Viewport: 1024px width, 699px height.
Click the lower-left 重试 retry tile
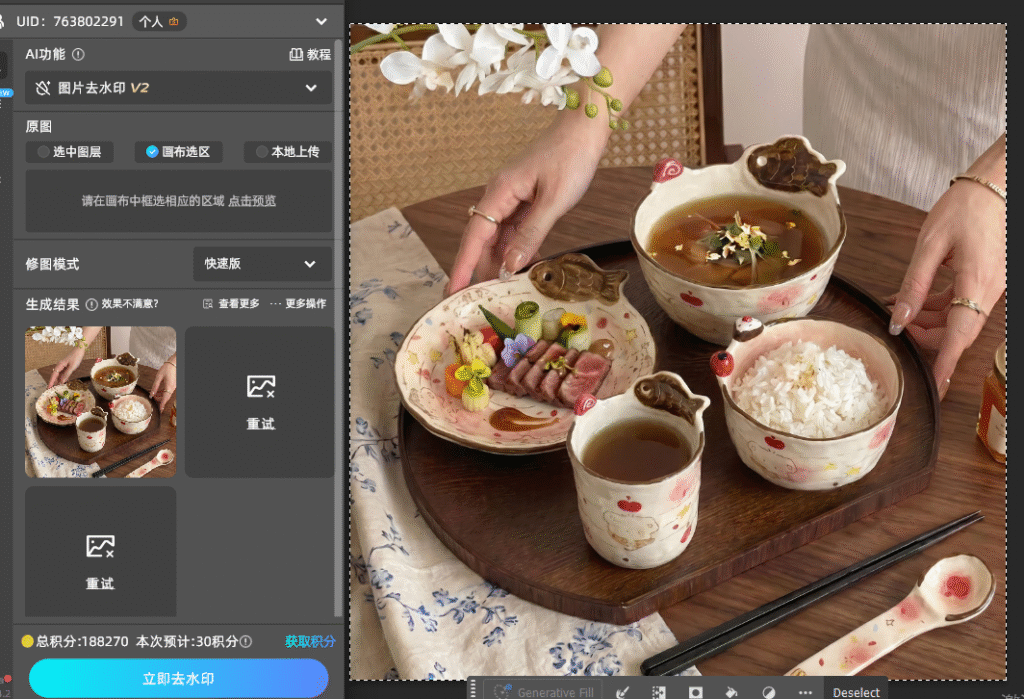[x=101, y=551]
